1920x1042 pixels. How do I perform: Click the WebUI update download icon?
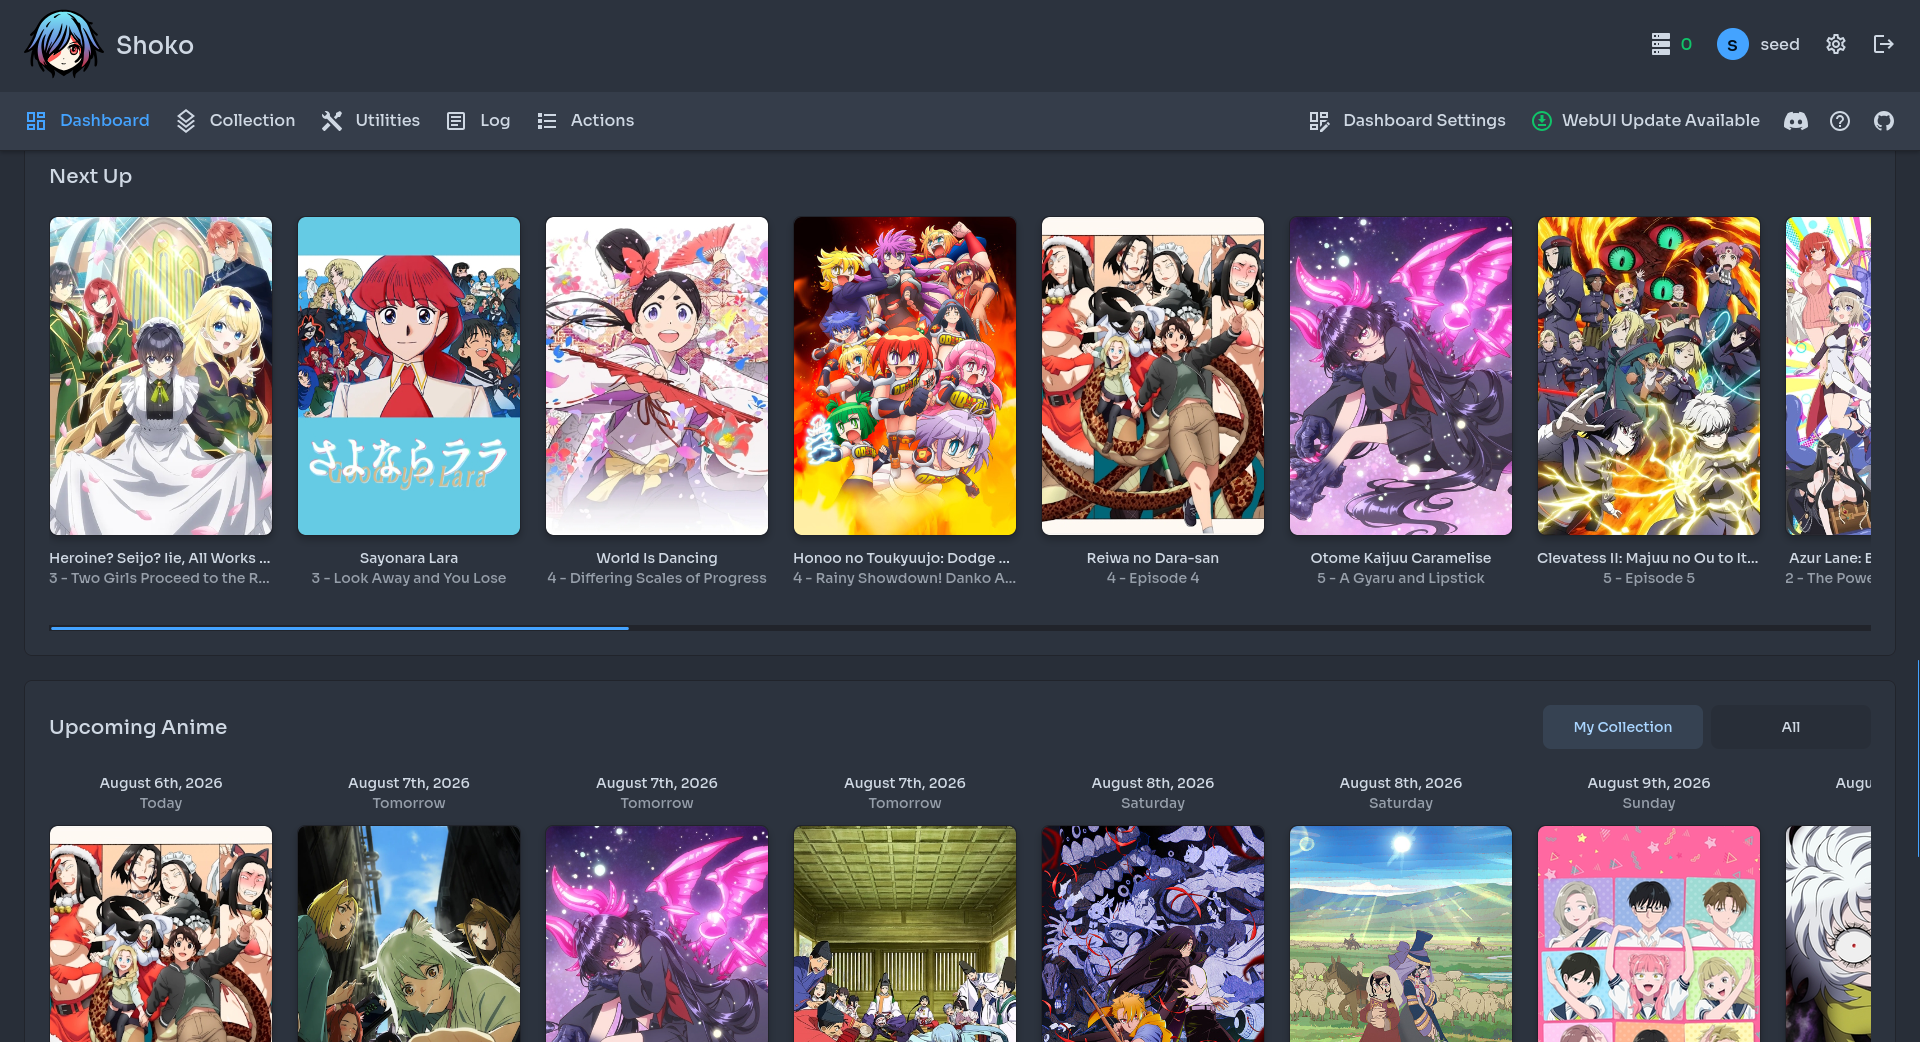[x=1542, y=121]
